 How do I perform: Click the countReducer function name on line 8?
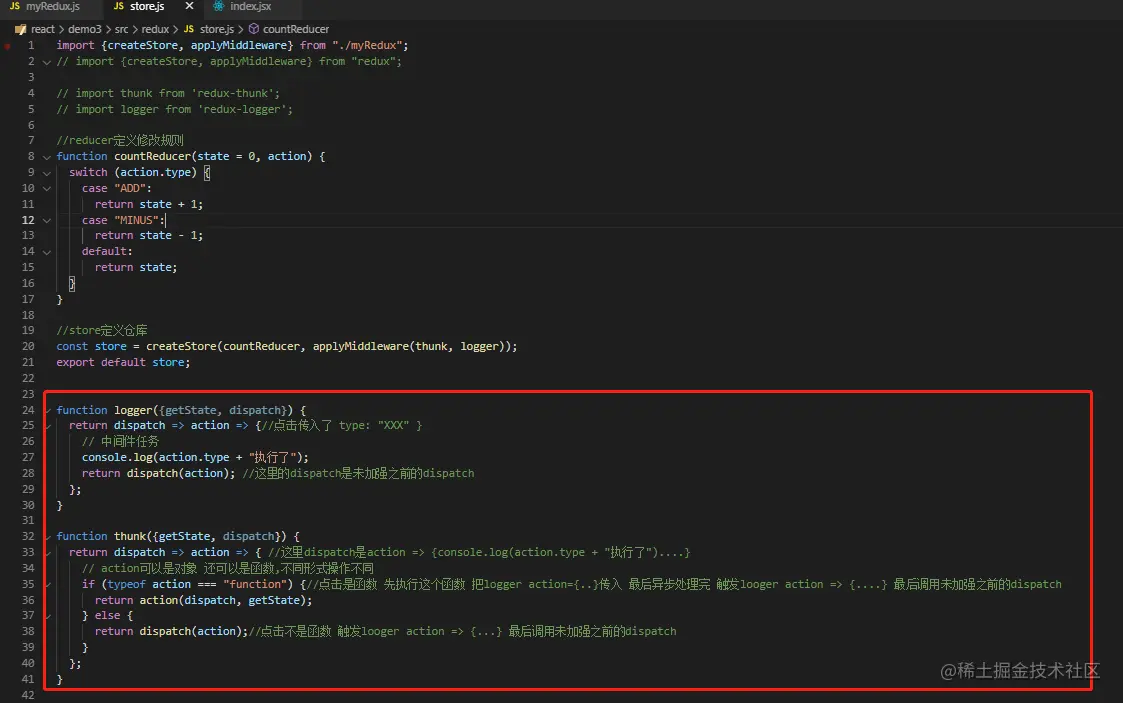click(x=153, y=156)
